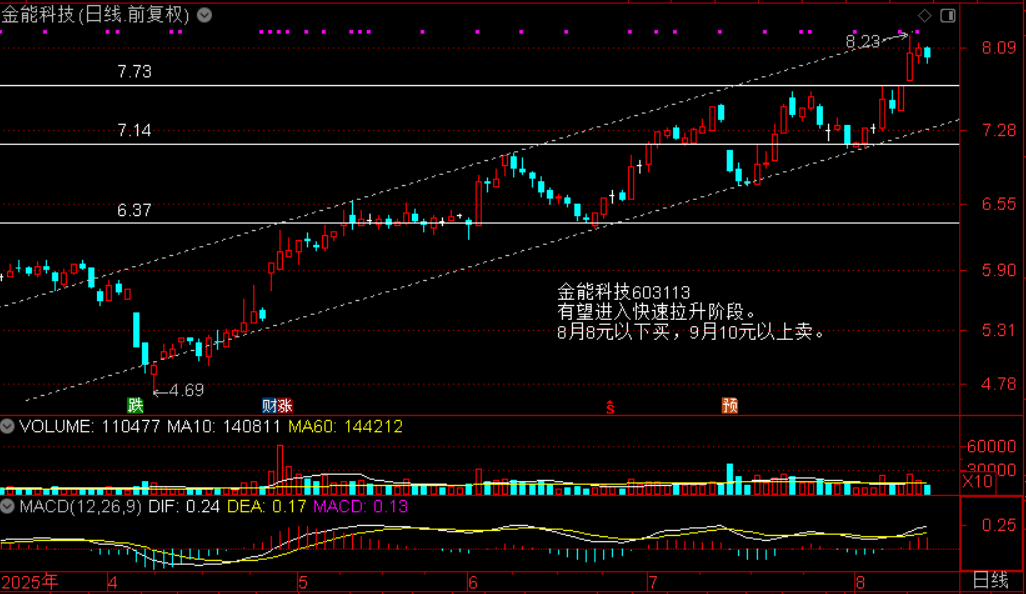Image resolution: width=1026 pixels, height=594 pixels.
Task: Open the chart title dropdown arrow
Action: pos(204,15)
